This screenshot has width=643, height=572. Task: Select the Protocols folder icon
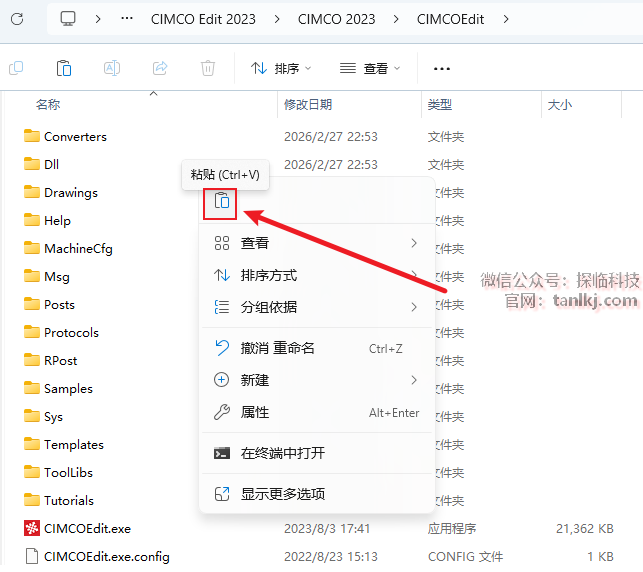point(32,332)
